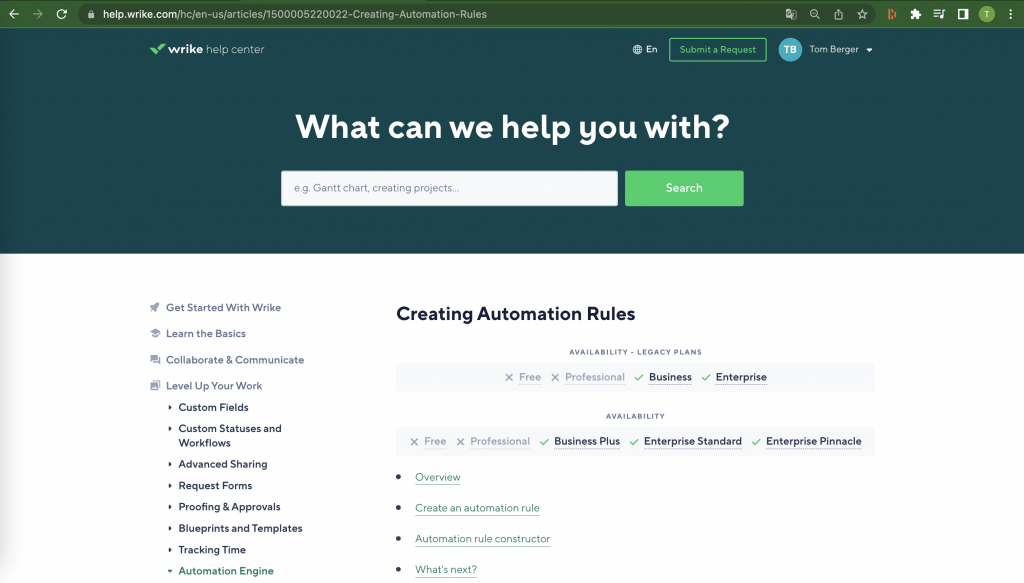Click the help center search input field
The width and height of the screenshot is (1024, 583).
click(449, 188)
